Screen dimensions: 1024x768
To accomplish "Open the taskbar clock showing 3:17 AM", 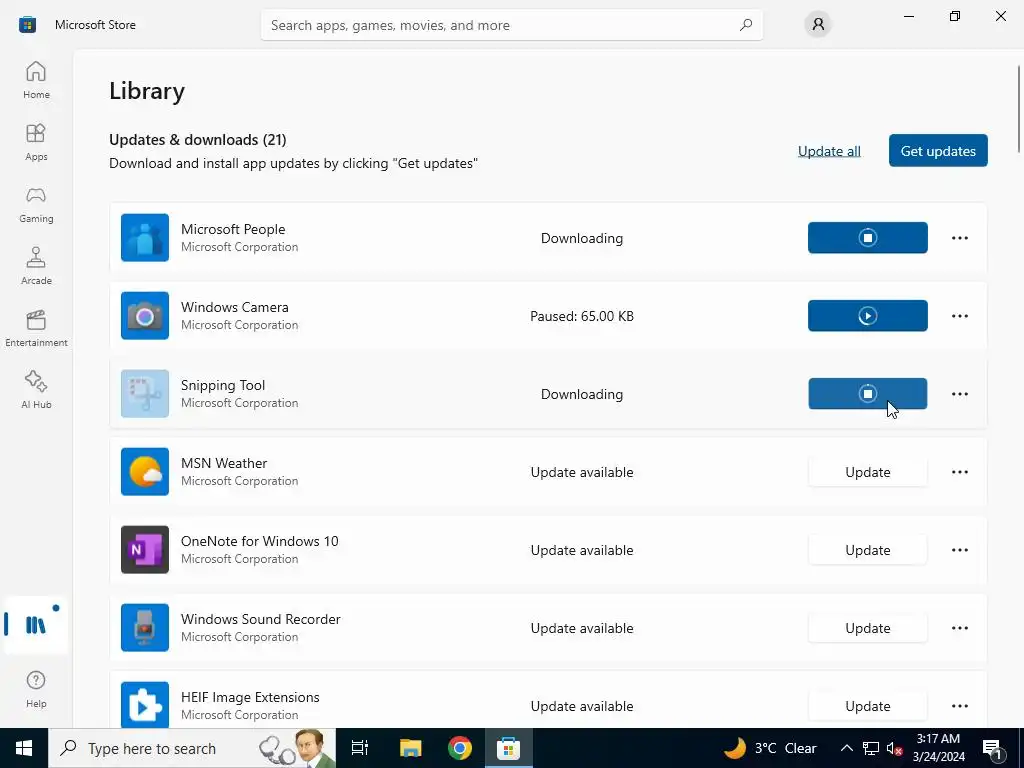I will 938,748.
